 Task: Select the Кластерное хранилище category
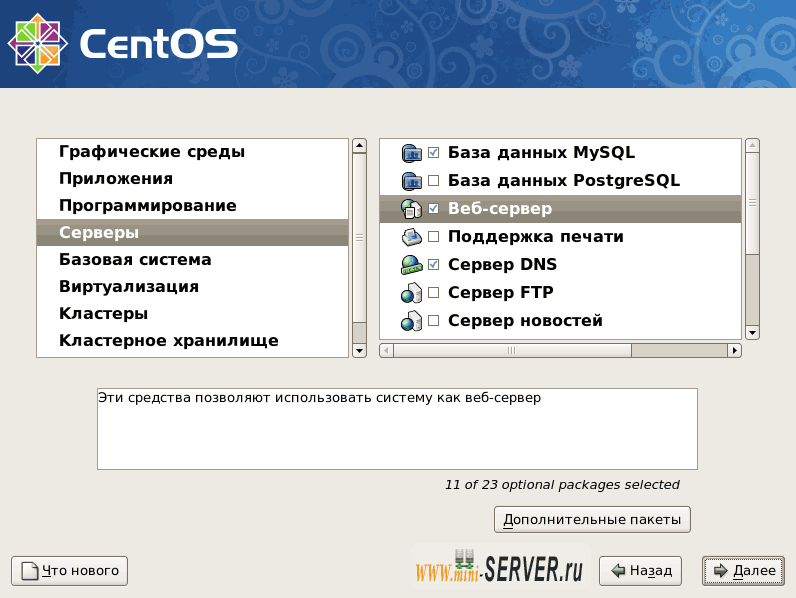coord(192,341)
